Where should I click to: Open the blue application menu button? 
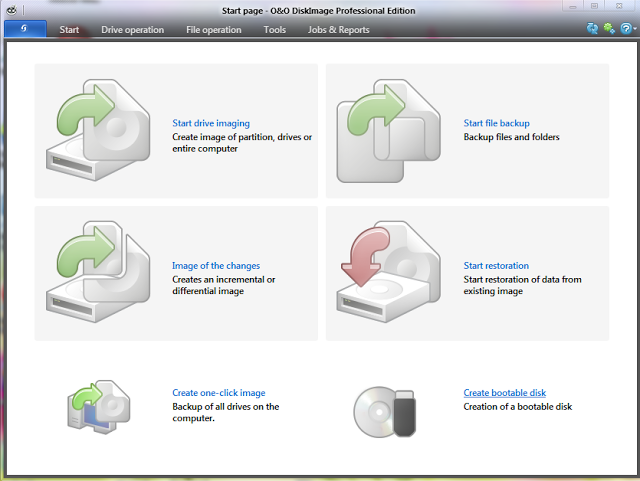[25, 29]
